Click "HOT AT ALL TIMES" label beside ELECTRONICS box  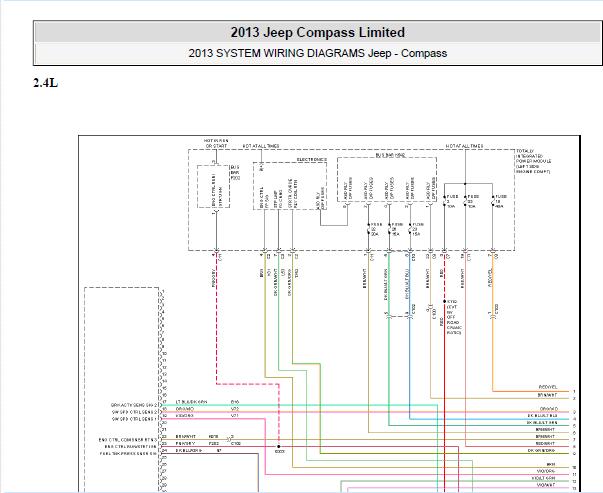pos(261,146)
